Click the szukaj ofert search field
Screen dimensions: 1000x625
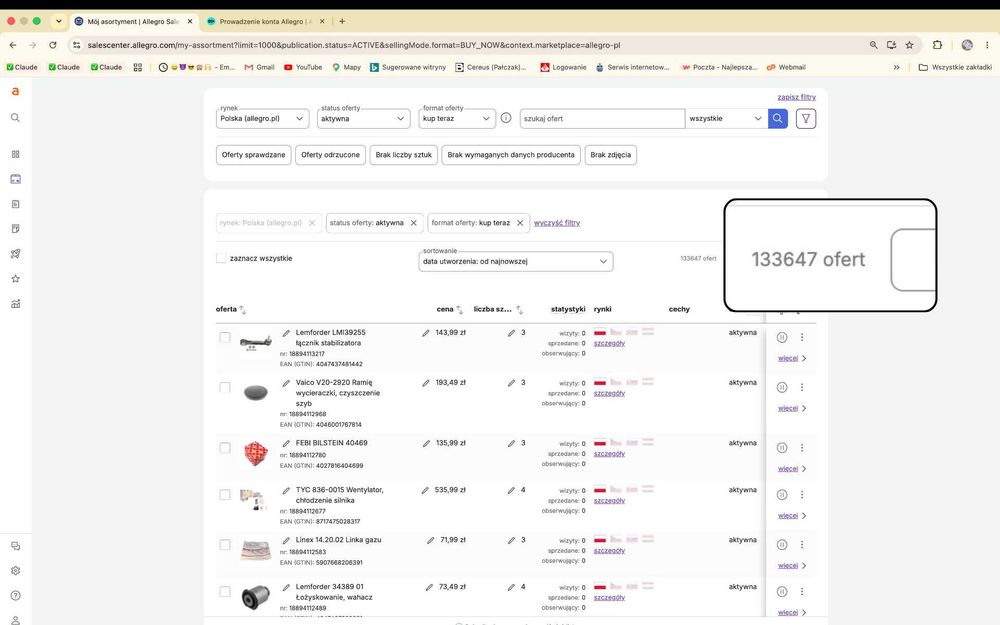tap(602, 119)
